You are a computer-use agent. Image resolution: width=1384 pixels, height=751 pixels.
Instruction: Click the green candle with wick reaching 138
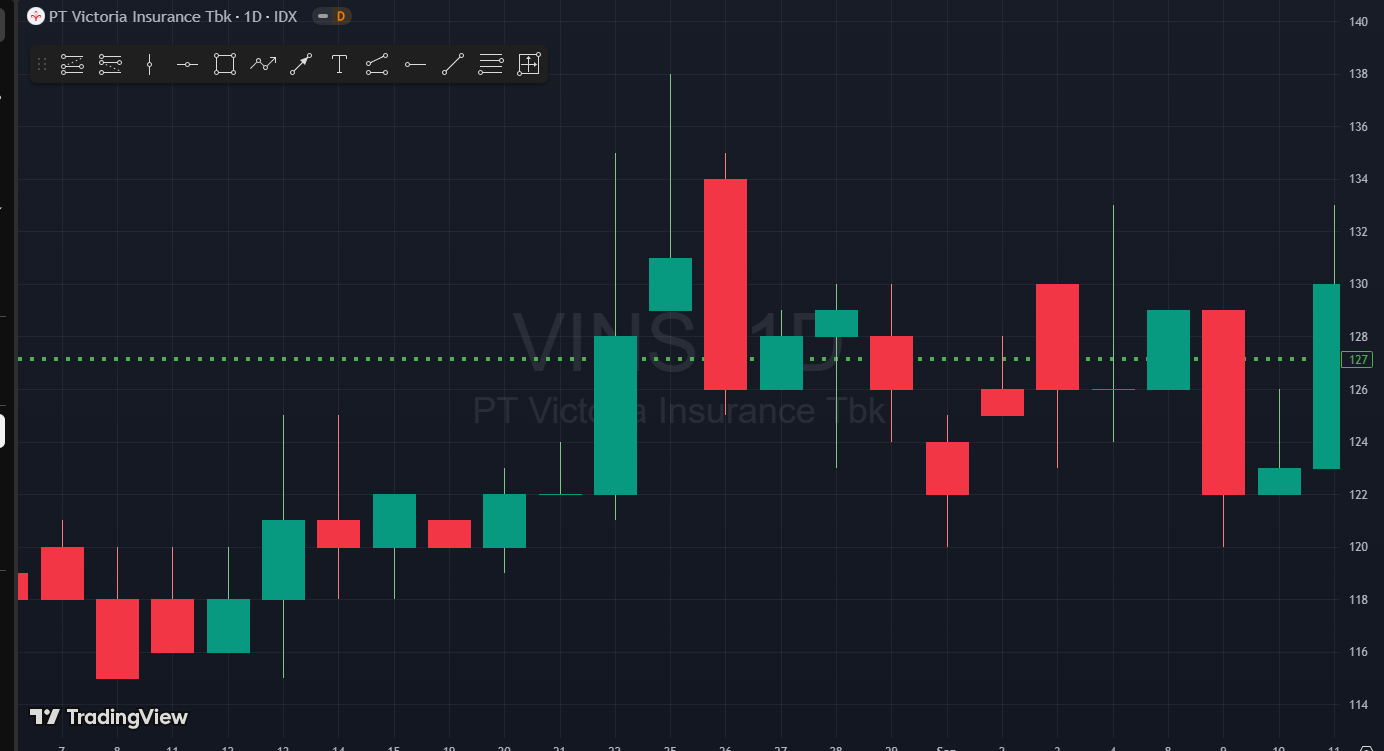pos(670,284)
